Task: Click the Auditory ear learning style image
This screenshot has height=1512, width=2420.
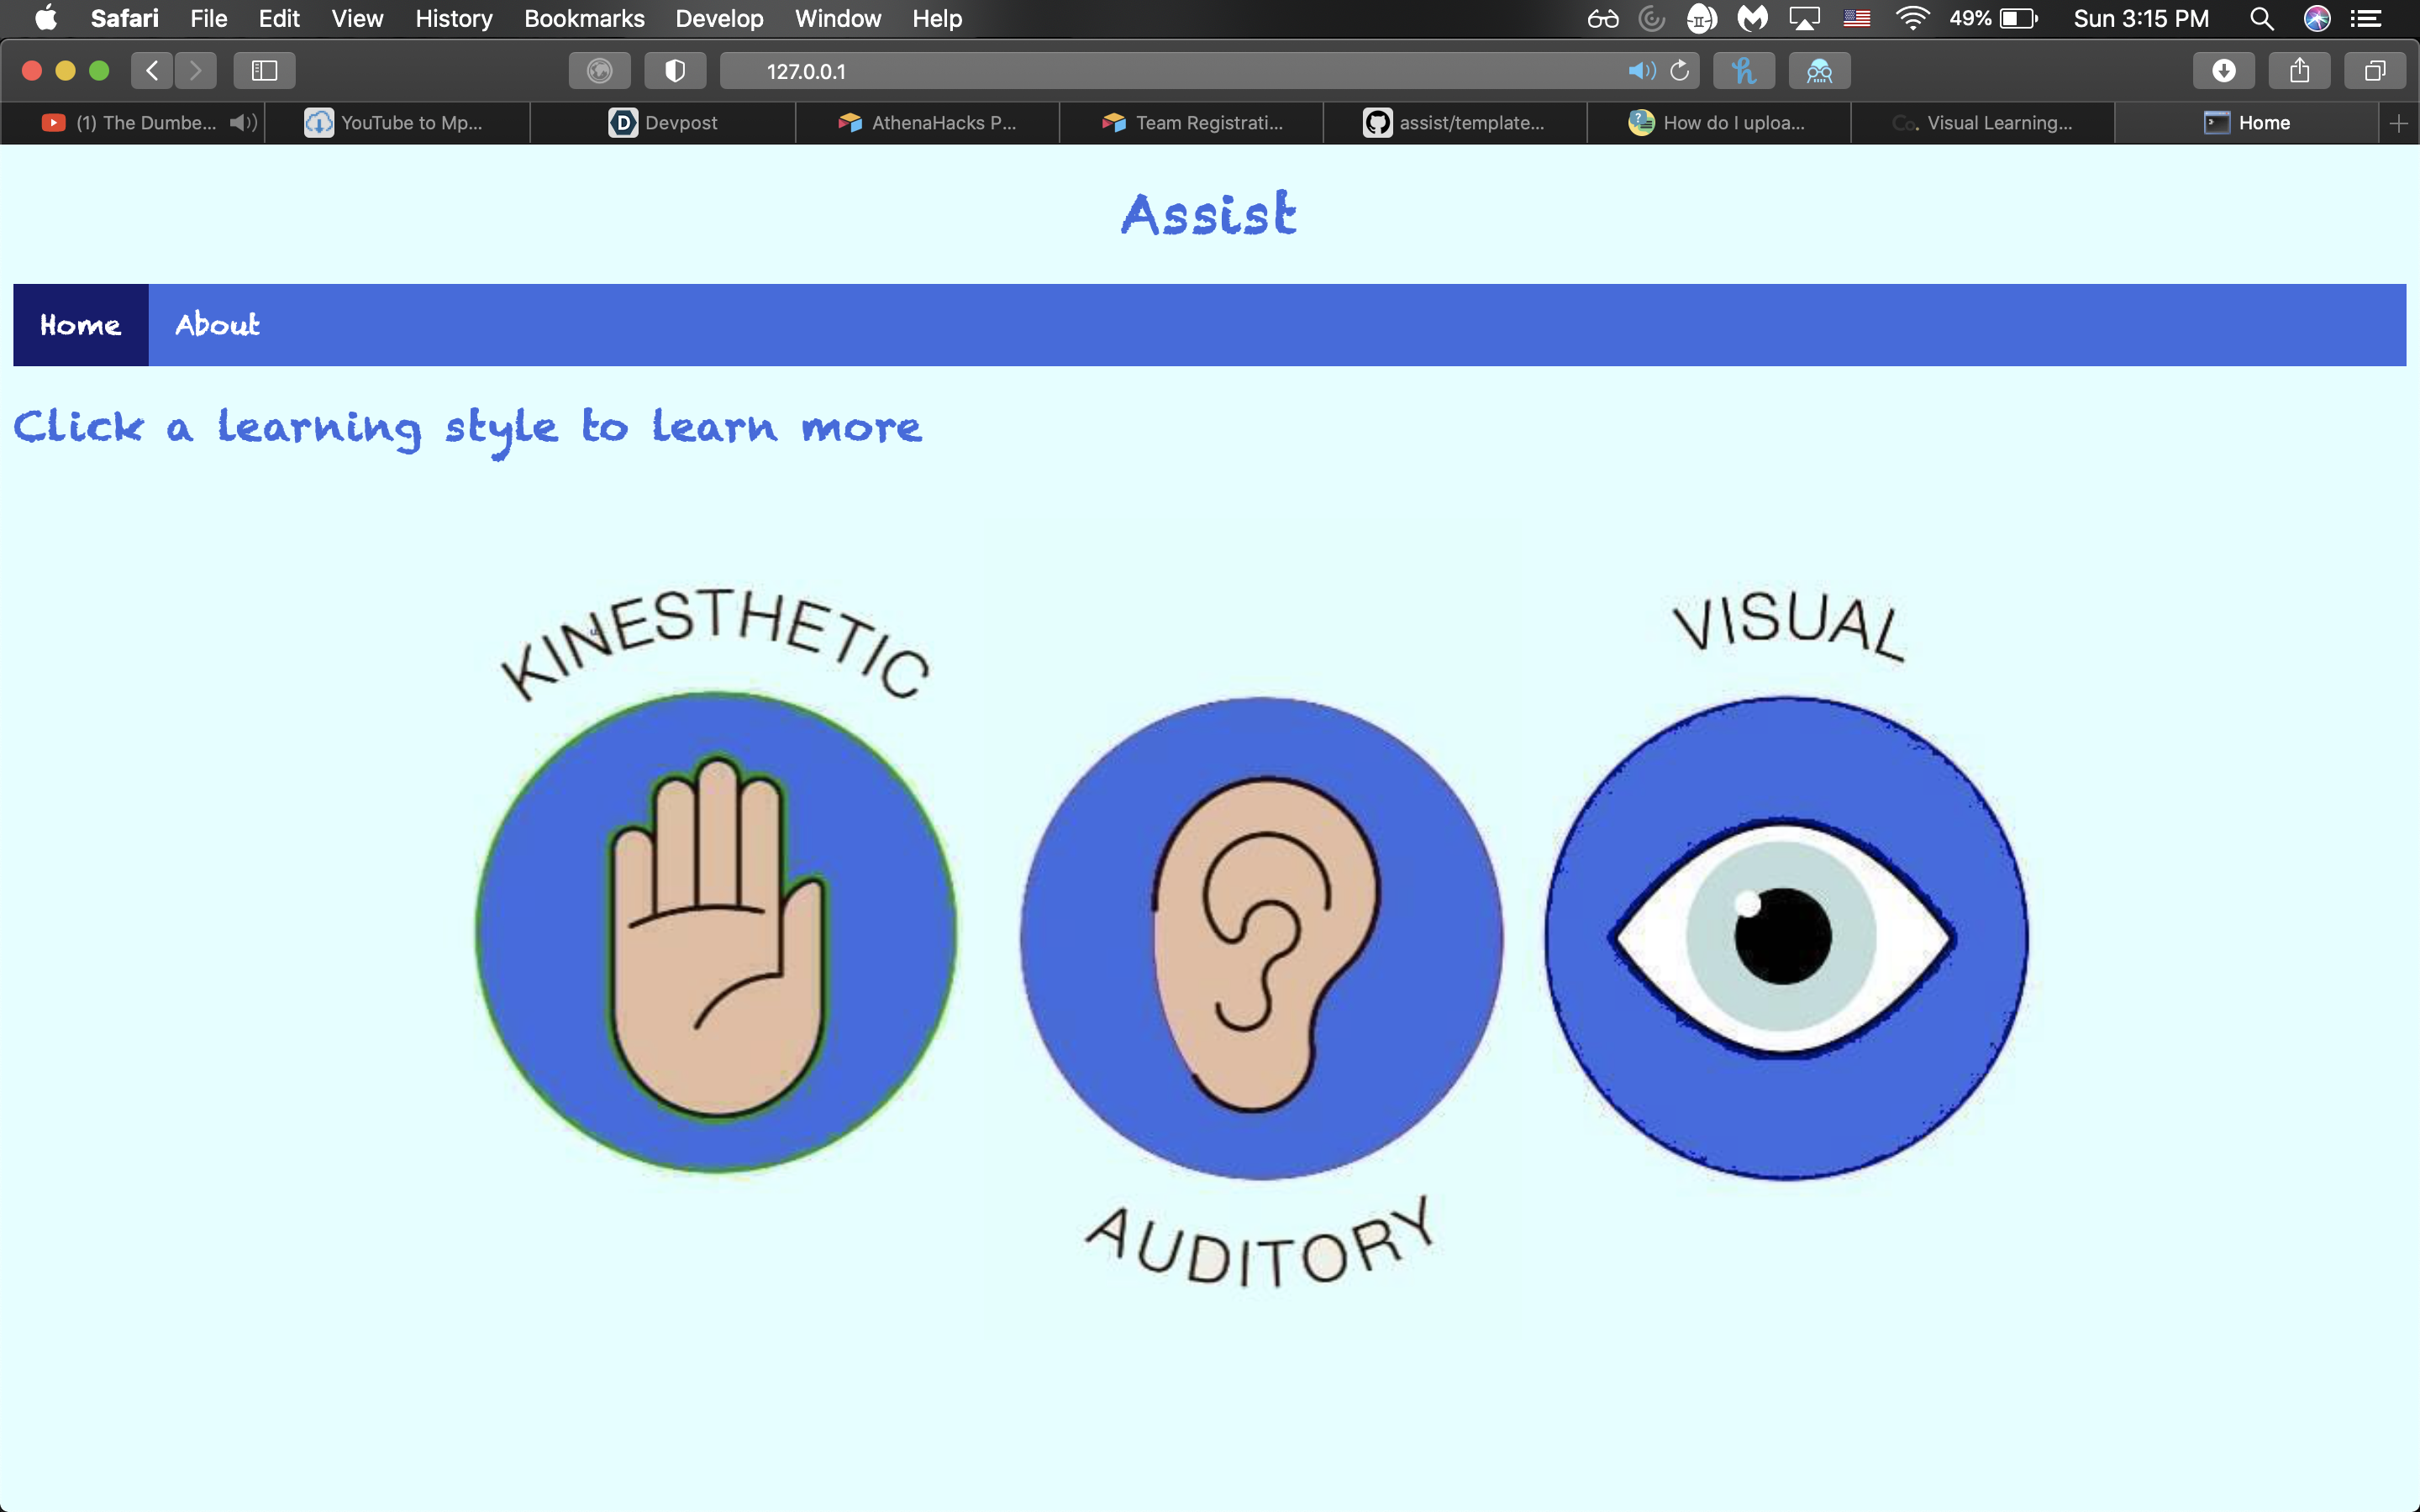Action: pos(1261,938)
